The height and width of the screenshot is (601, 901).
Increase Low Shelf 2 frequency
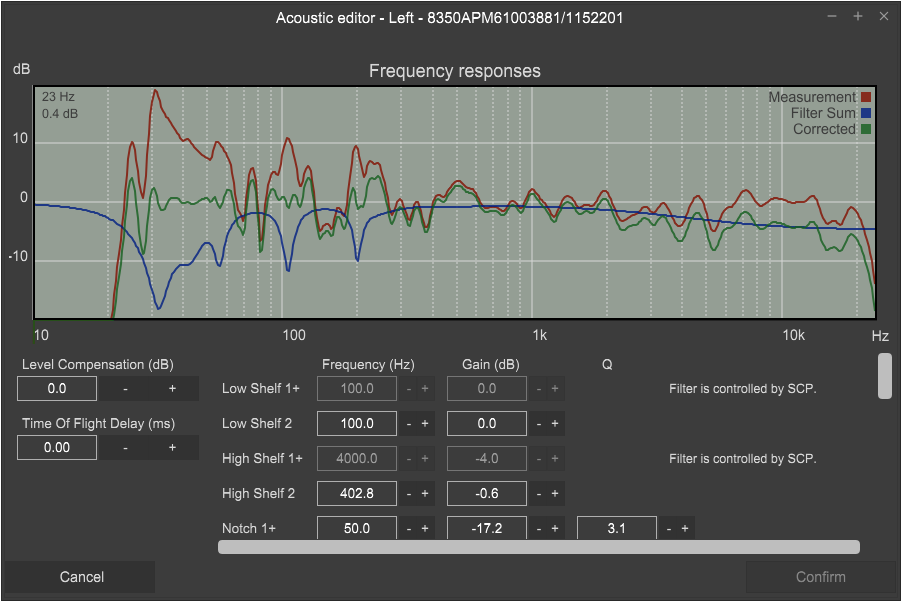(425, 424)
